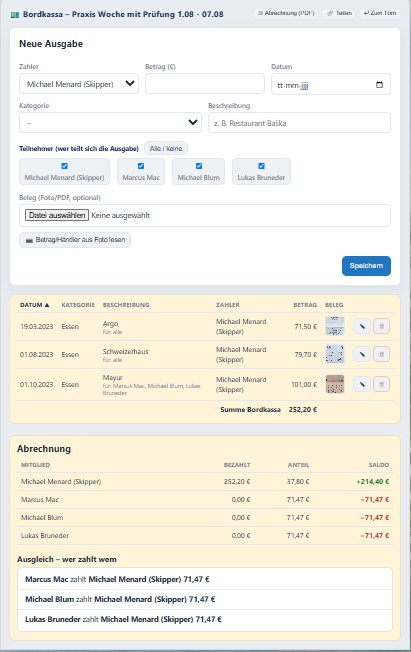Viewport: 411px width, 652px height.
Task: Delete the Schweizerhaus expense via trash icon
Action: (x=381, y=354)
